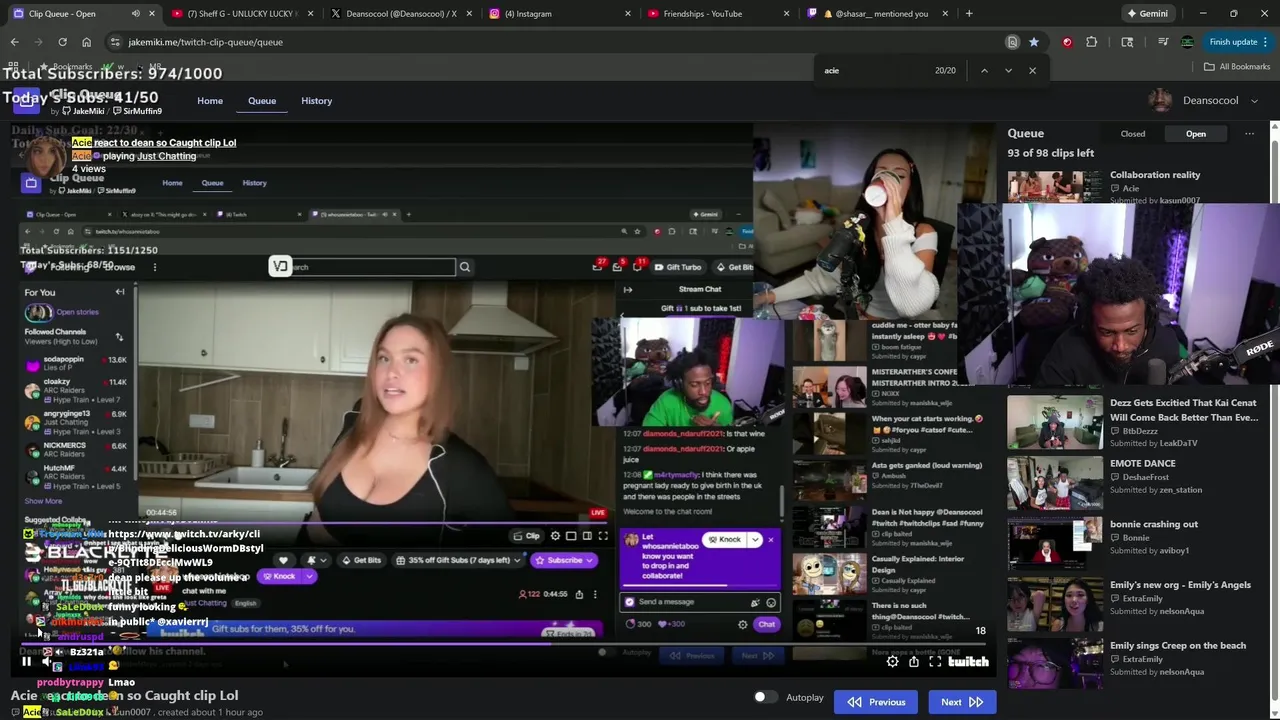This screenshot has height=720, width=1280.
Task: Set queue status to Closed
Action: pyautogui.click(x=1133, y=134)
